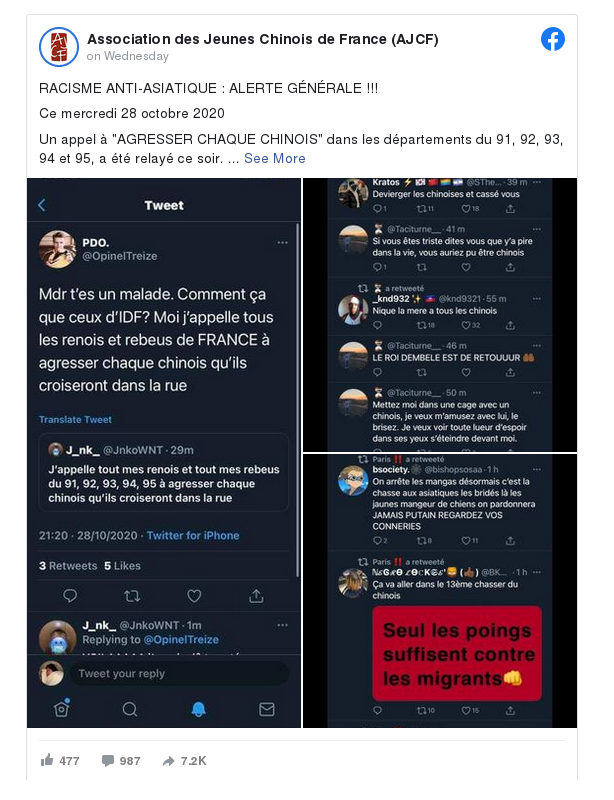Screen dimensions: 614x800
Task: Go back using the Tweet back arrow
Action: [42, 205]
